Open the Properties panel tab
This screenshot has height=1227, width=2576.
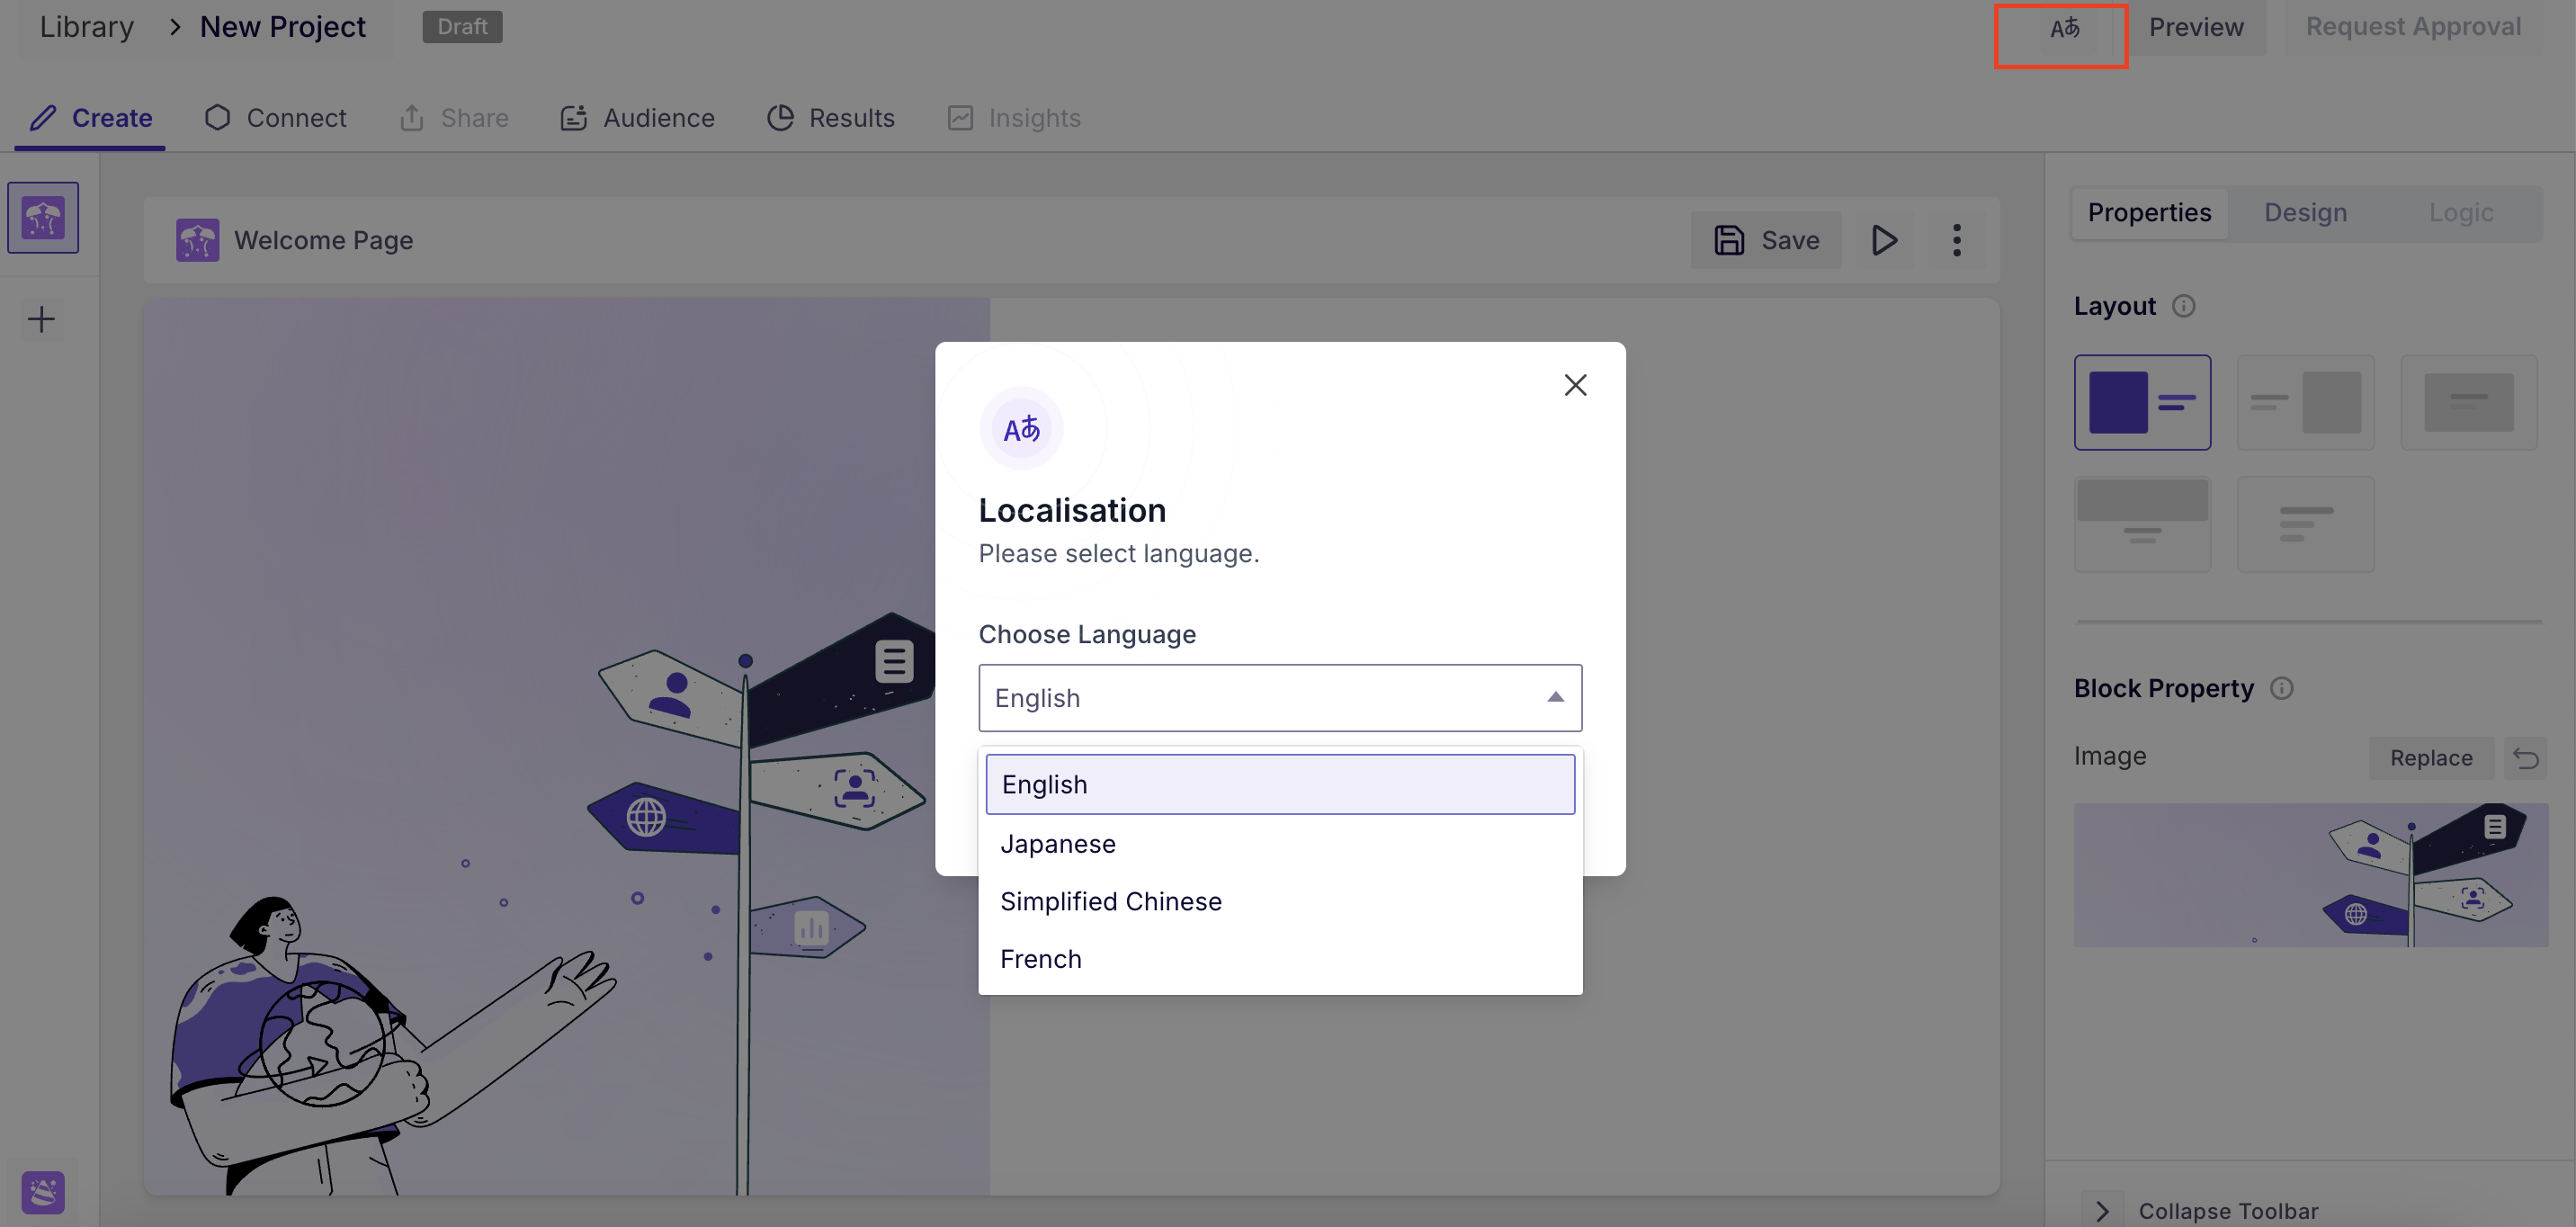pyautogui.click(x=2149, y=213)
